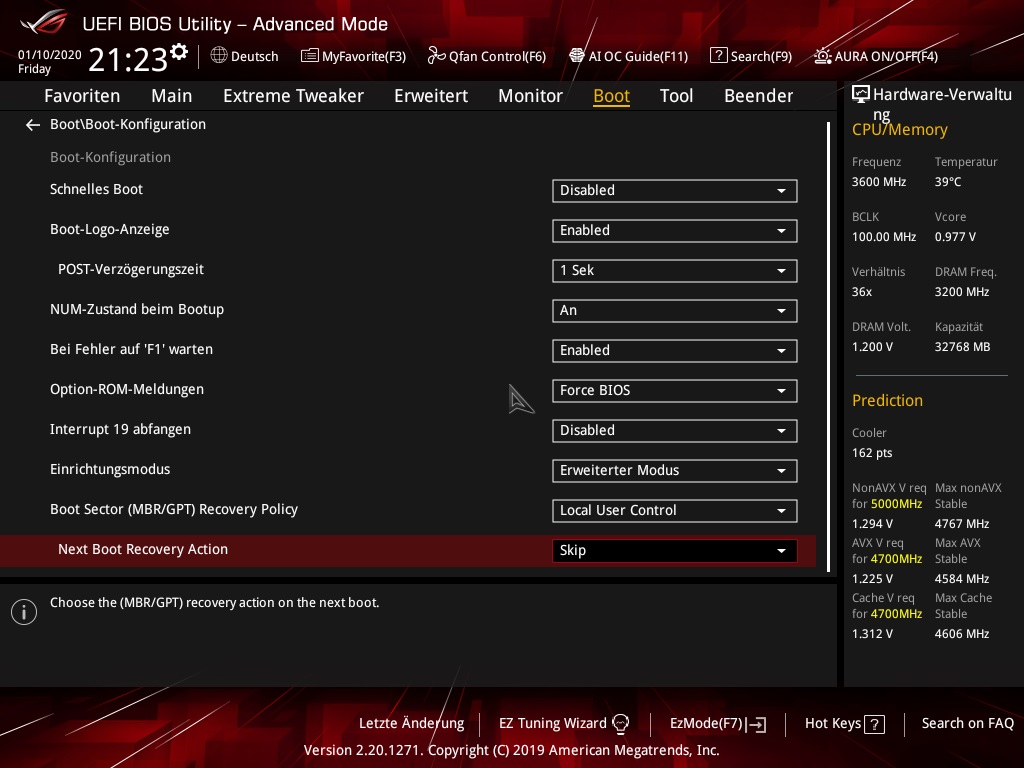Click the 21:23 clock display

128,60
